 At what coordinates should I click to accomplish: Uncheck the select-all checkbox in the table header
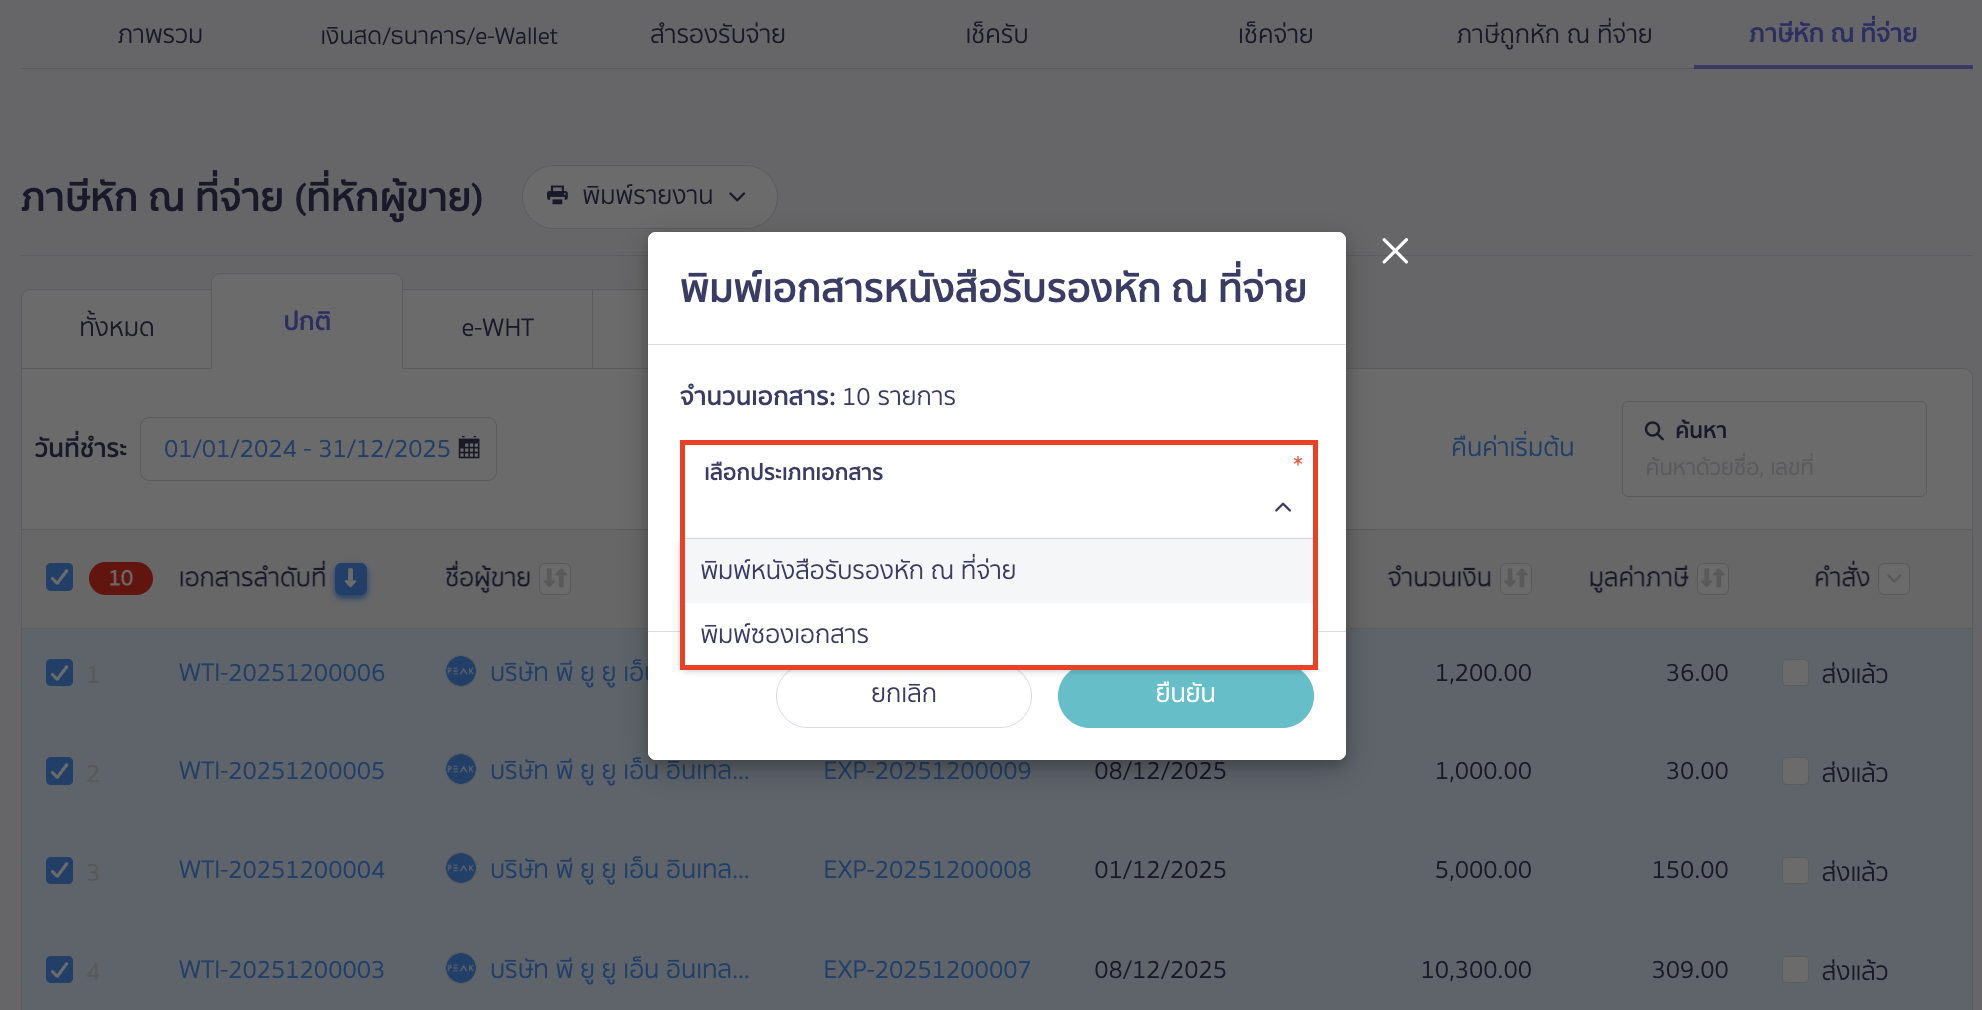(59, 577)
